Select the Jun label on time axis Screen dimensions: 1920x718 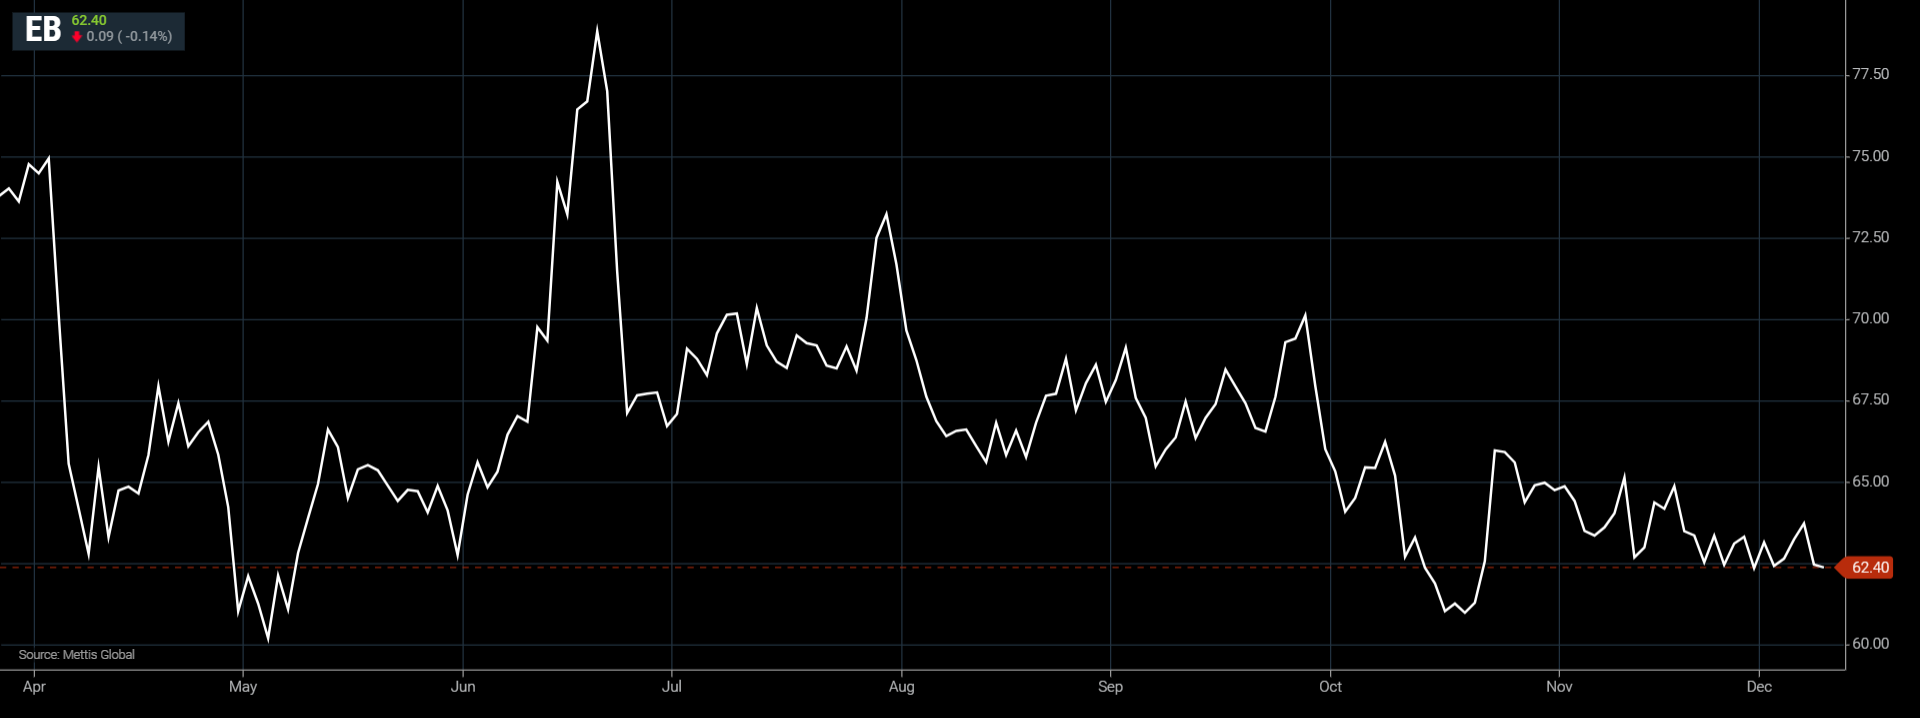pyautogui.click(x=463, y=686)
